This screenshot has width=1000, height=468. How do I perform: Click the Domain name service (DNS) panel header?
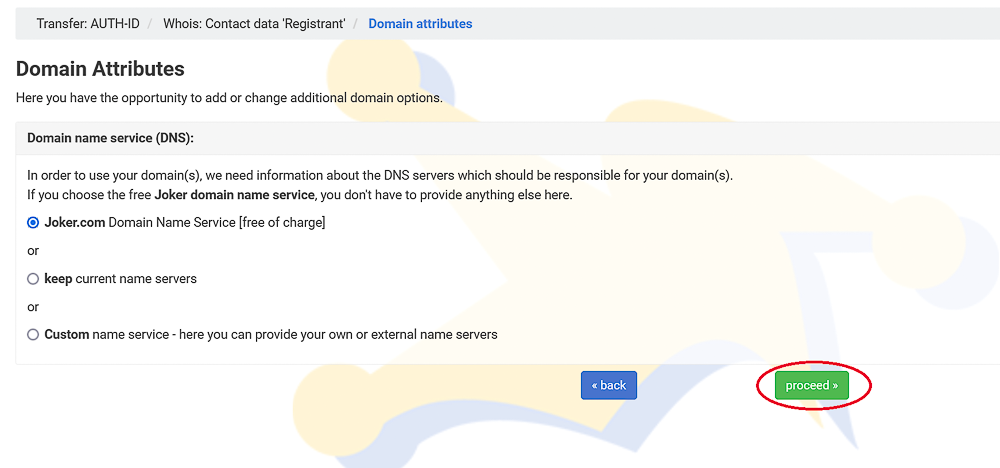coord(110,138)
